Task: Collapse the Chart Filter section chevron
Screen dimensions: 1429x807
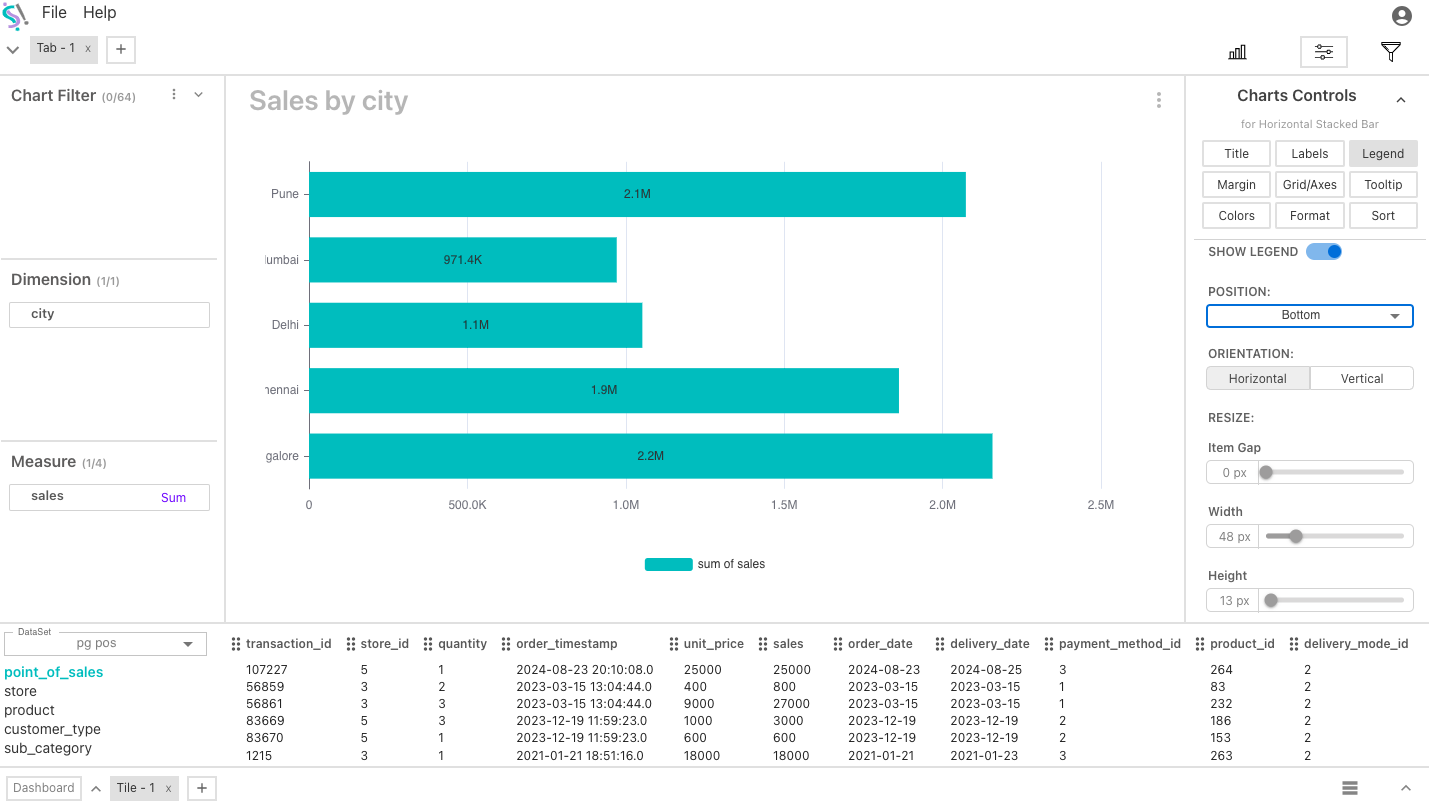Action: (199, 94)
